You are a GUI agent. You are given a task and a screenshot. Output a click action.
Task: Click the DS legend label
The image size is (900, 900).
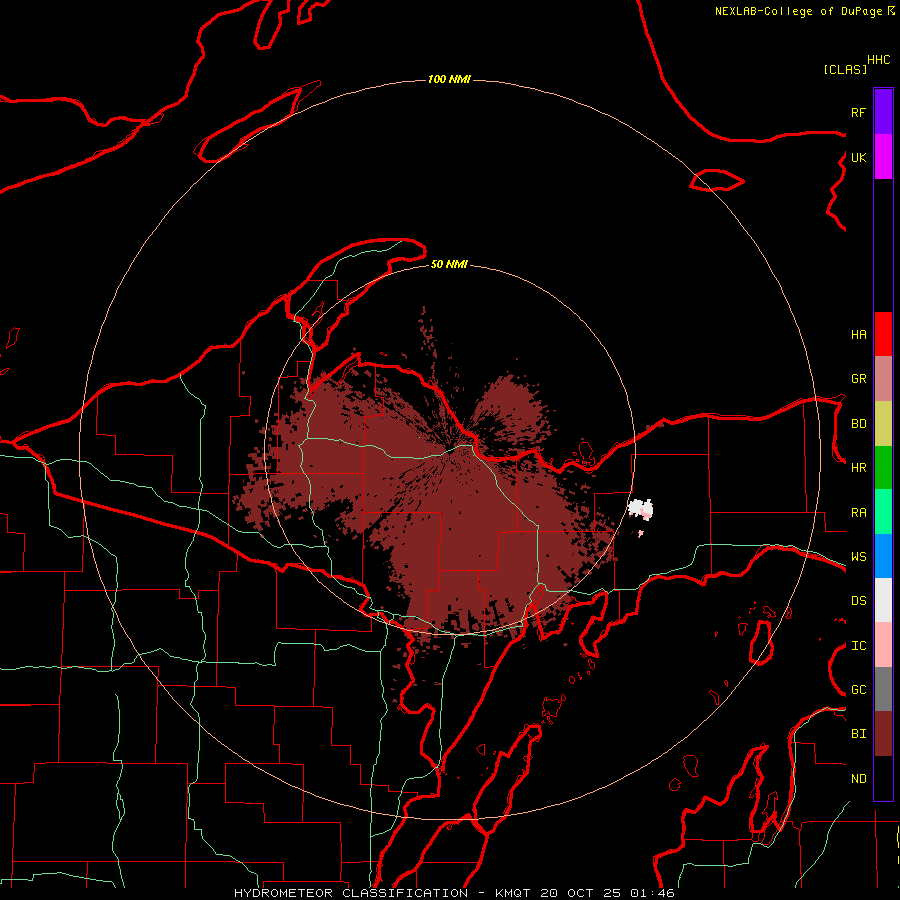(859, 601)
